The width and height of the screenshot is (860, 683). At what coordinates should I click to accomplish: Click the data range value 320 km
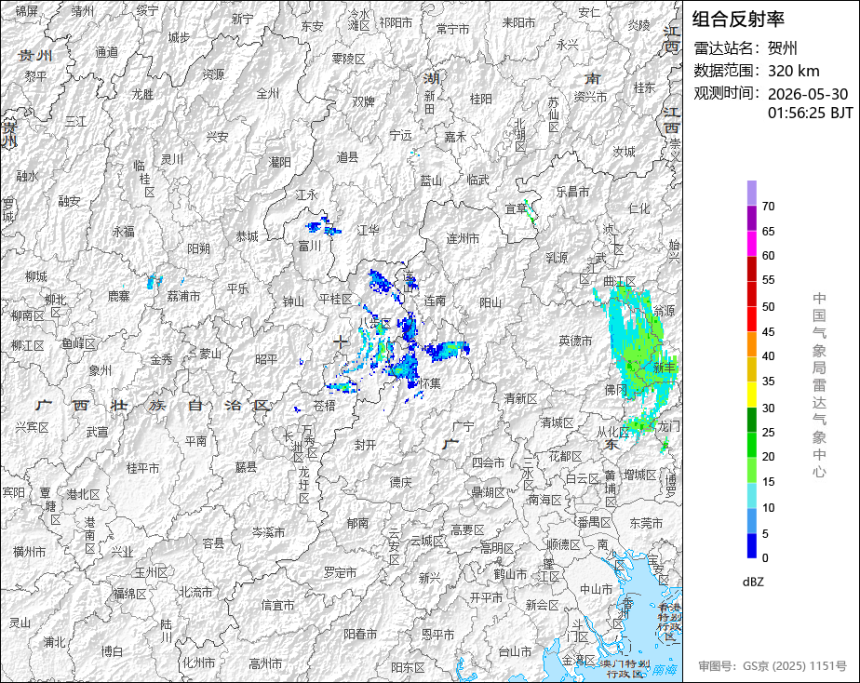point(794,71)
